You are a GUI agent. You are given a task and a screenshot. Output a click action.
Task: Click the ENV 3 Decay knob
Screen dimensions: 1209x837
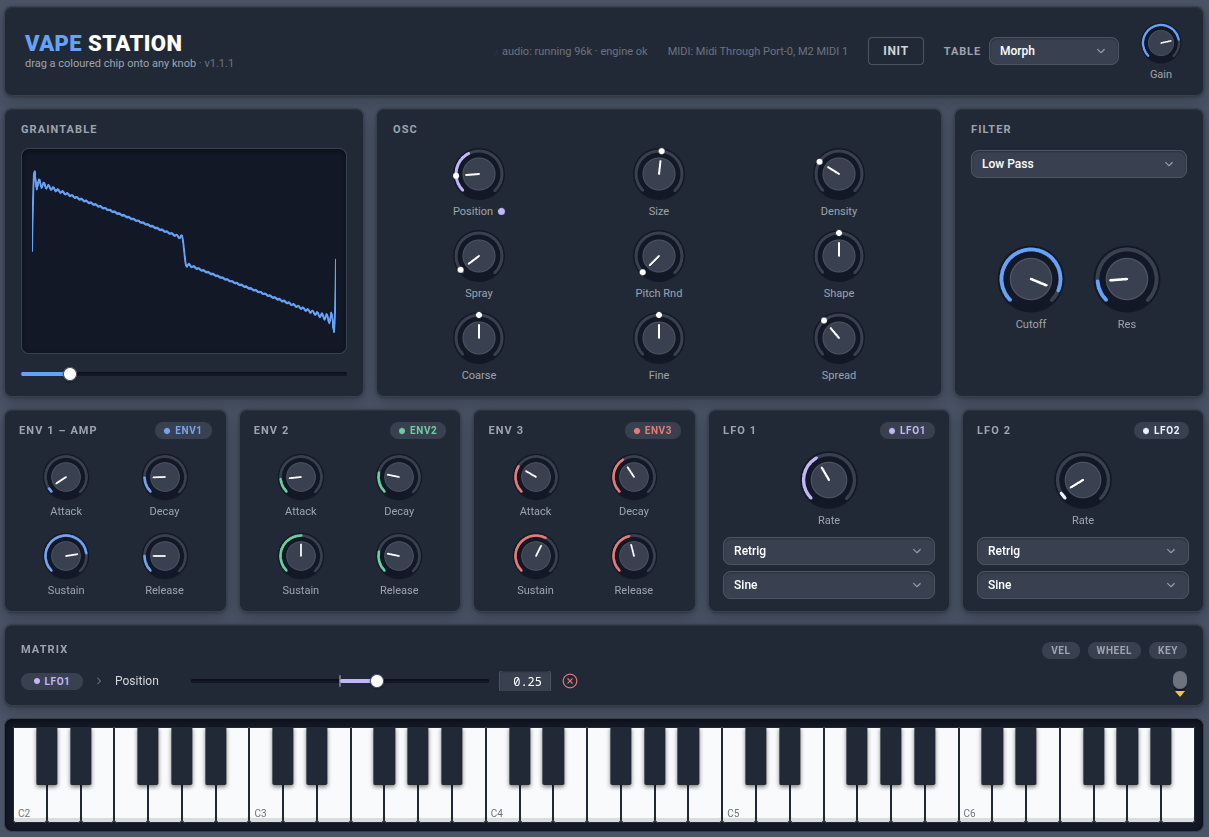[x=634, y=478]
